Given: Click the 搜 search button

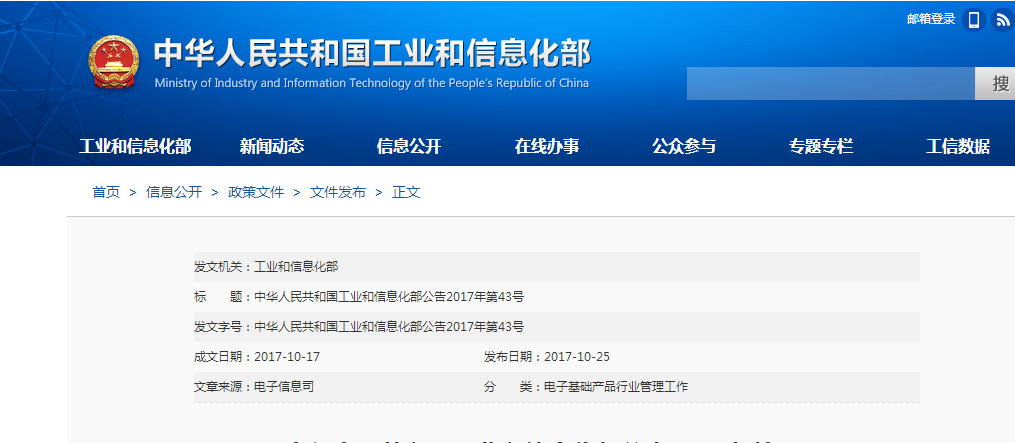Looking at the screenshot, I should pos(995,84).
